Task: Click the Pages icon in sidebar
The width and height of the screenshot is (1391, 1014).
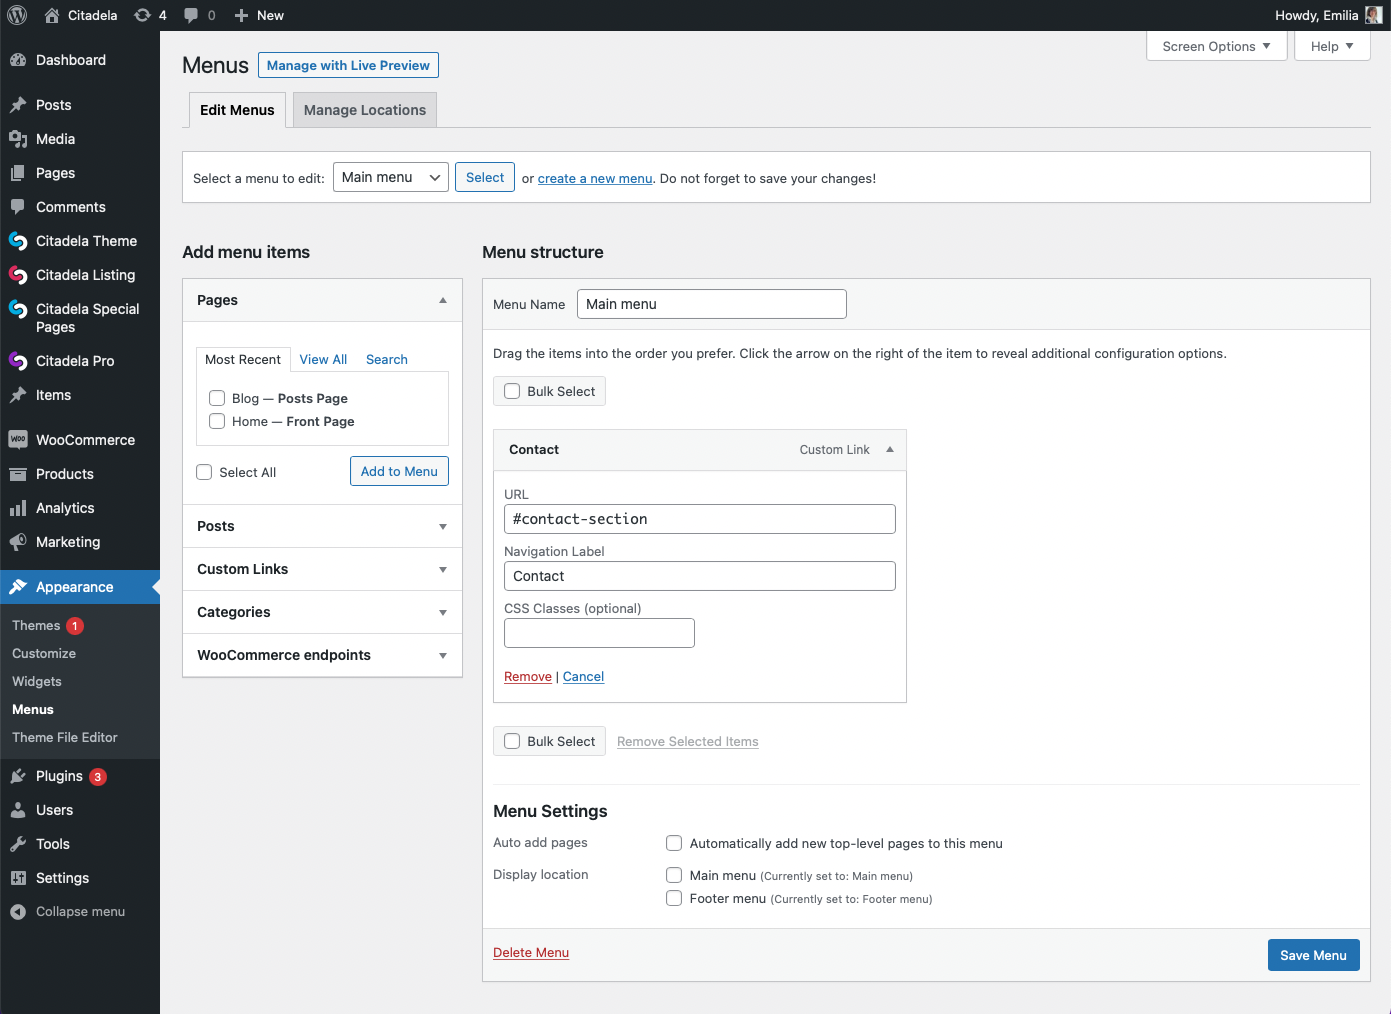Action: point(18,173)
